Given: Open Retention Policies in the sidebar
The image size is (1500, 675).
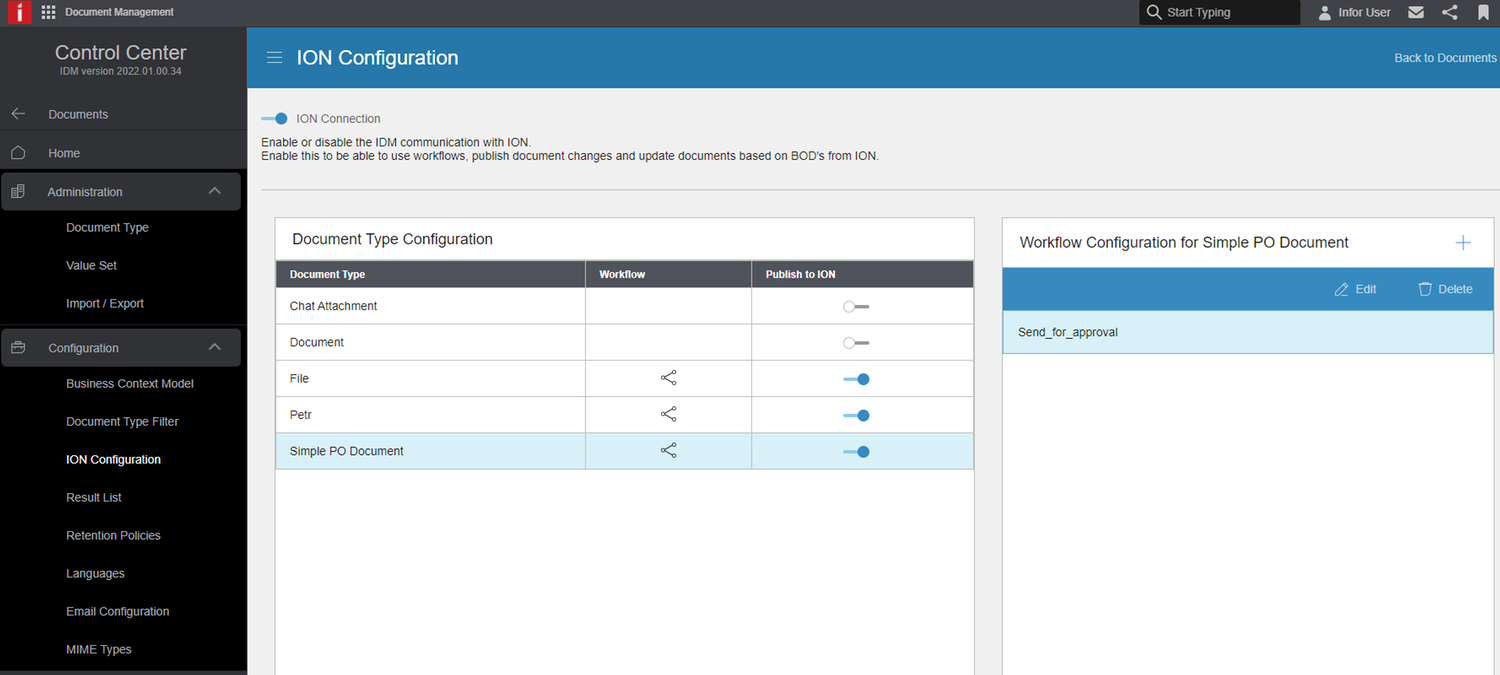Looking at the screenshot, I should coord(113,535).
